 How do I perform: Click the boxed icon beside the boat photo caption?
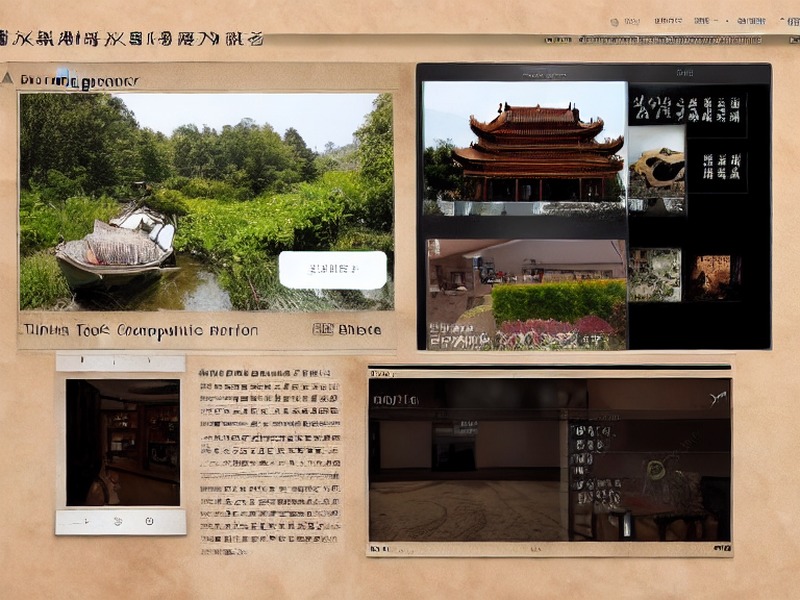(x=322, y=330)
